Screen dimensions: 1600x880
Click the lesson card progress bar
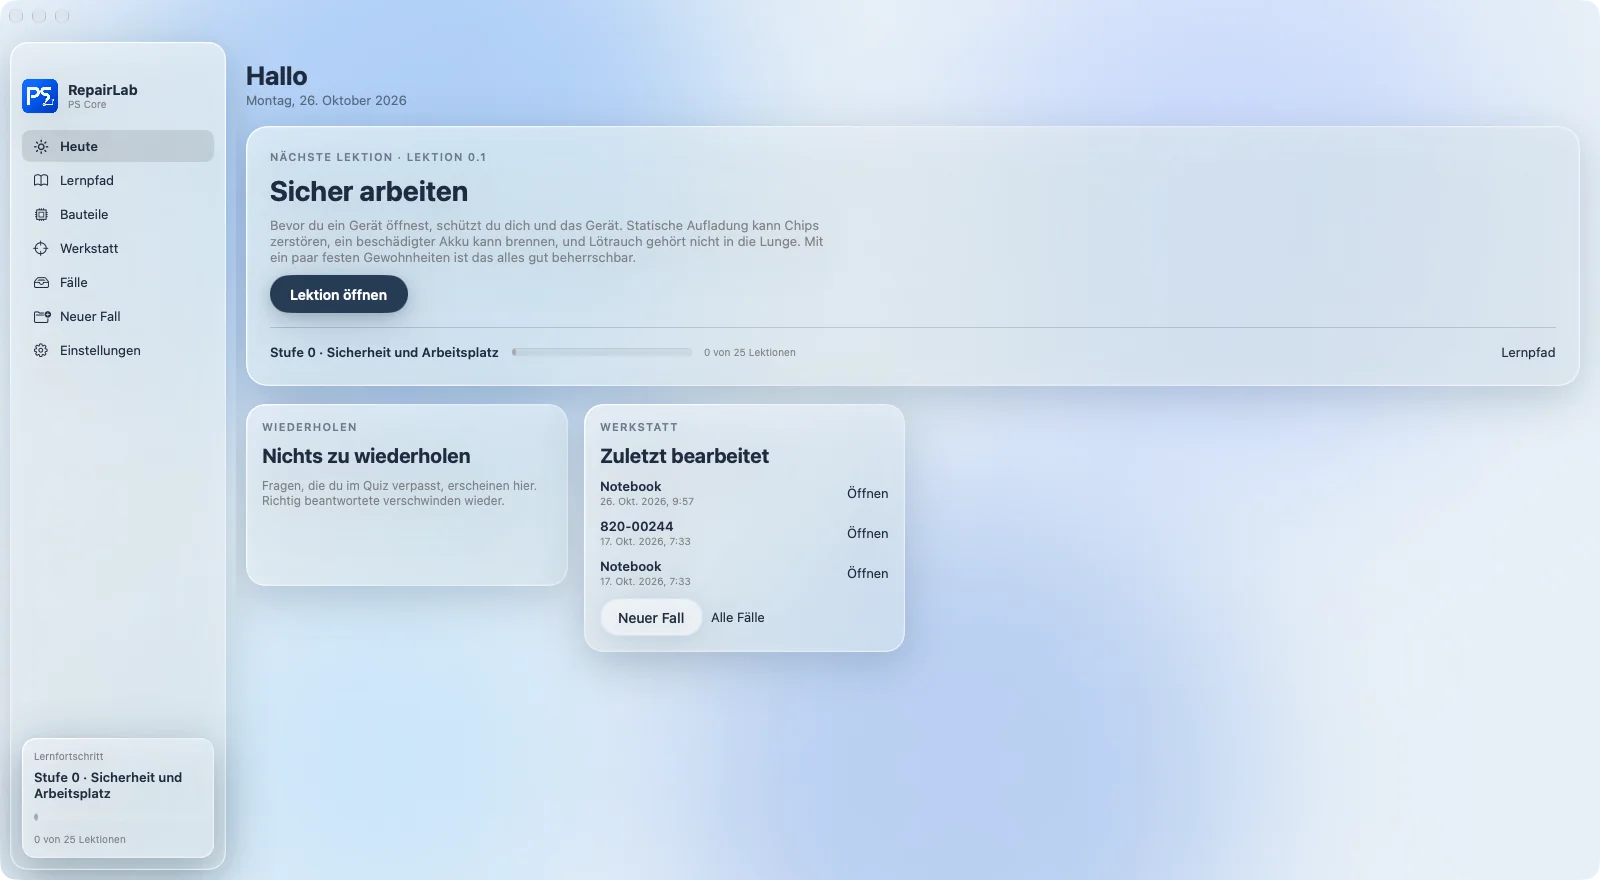click(x=602, y=352)
